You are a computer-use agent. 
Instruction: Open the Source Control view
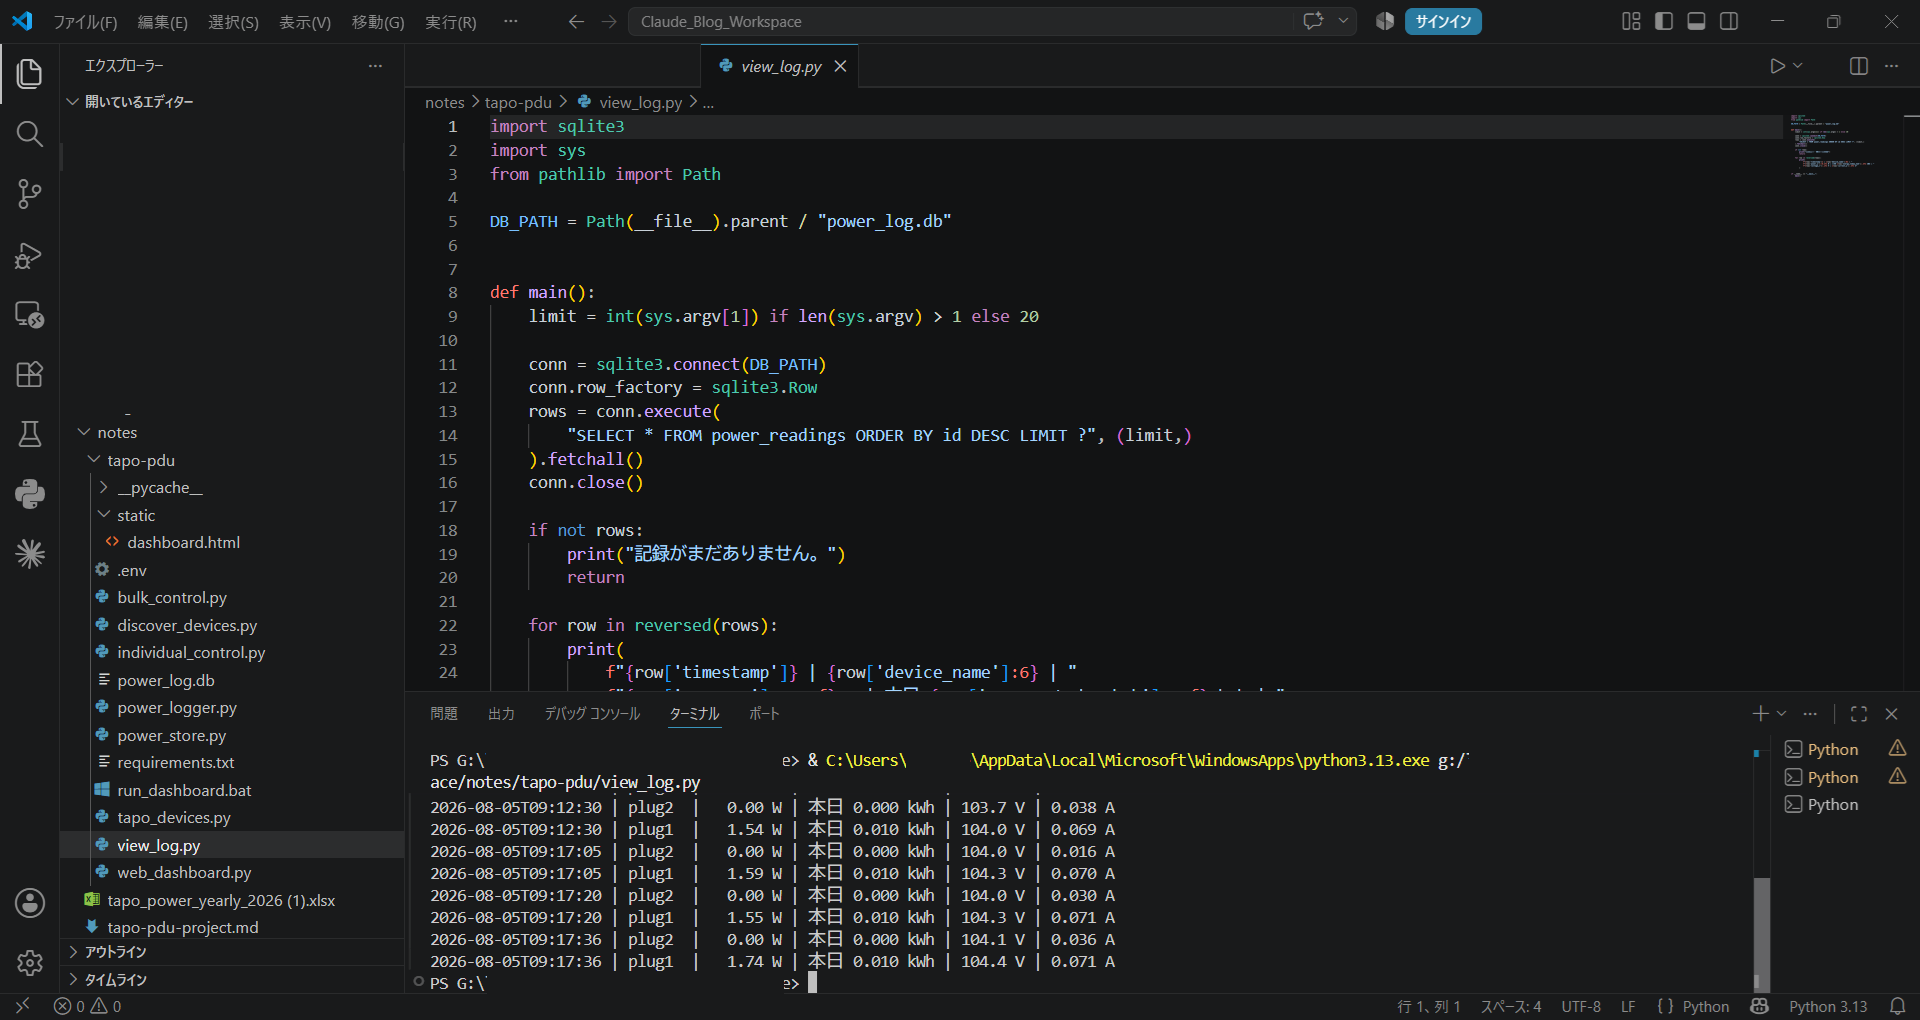click(x=30, y=194)
